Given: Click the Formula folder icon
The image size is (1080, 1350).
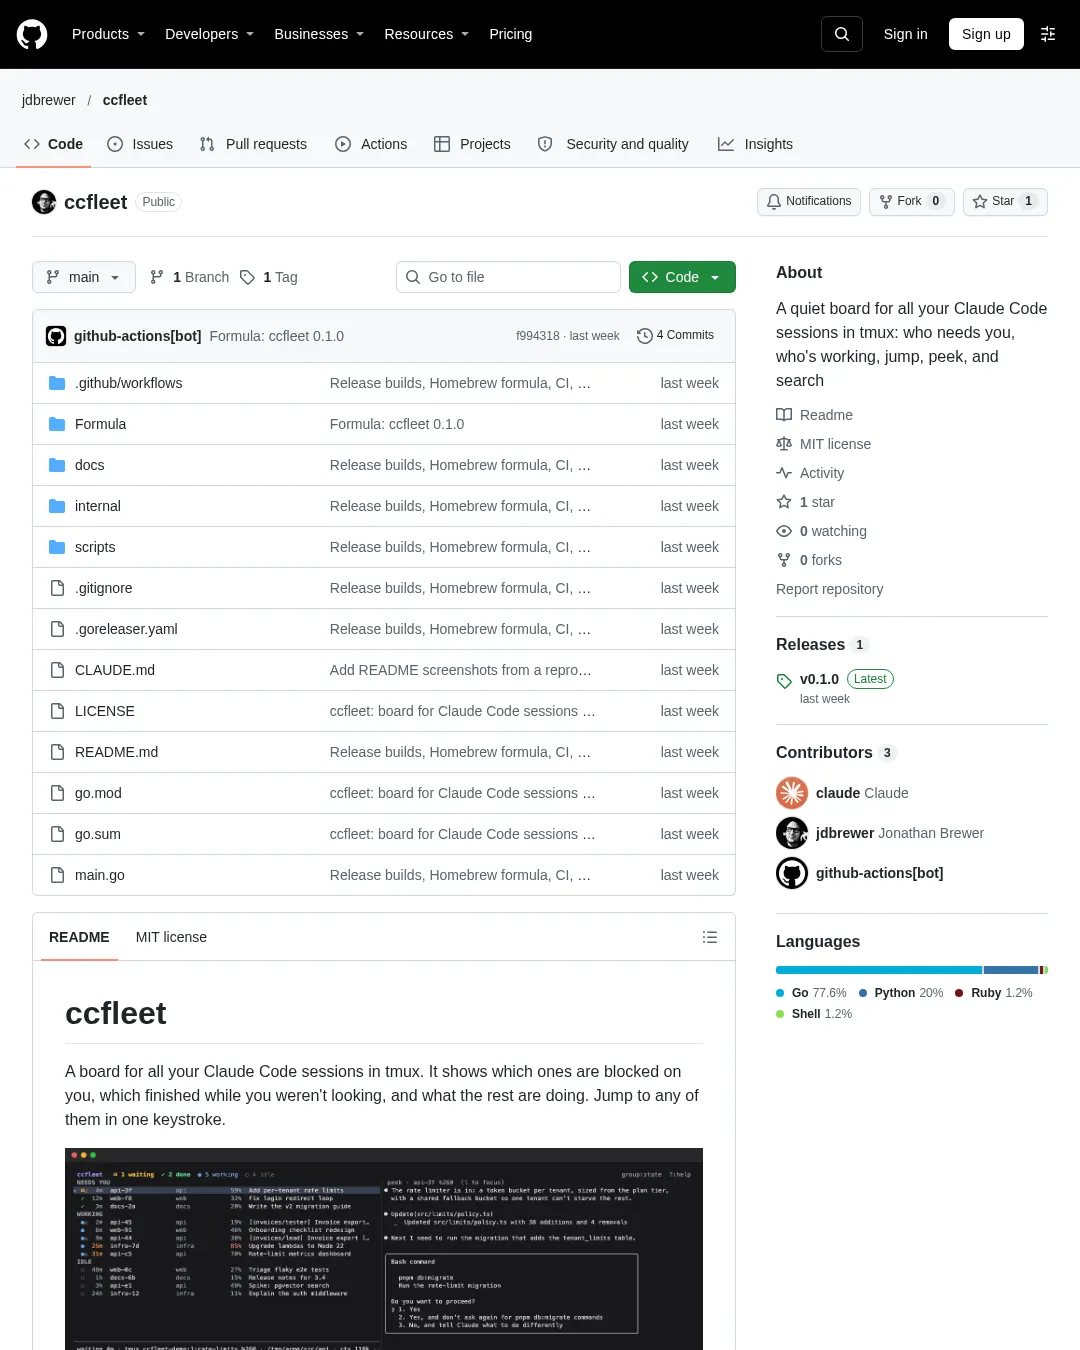Looking at the screenshot, I should point(57,424).
